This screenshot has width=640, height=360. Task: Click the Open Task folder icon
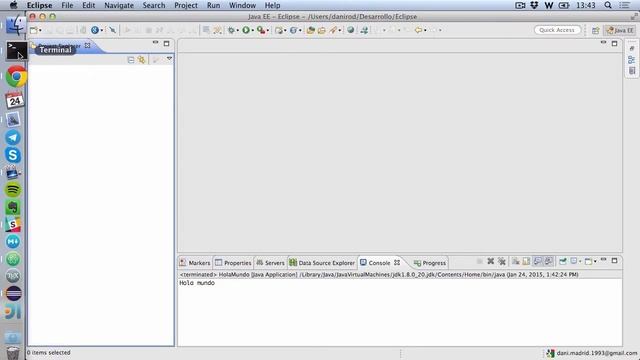(x=322, y=30)
